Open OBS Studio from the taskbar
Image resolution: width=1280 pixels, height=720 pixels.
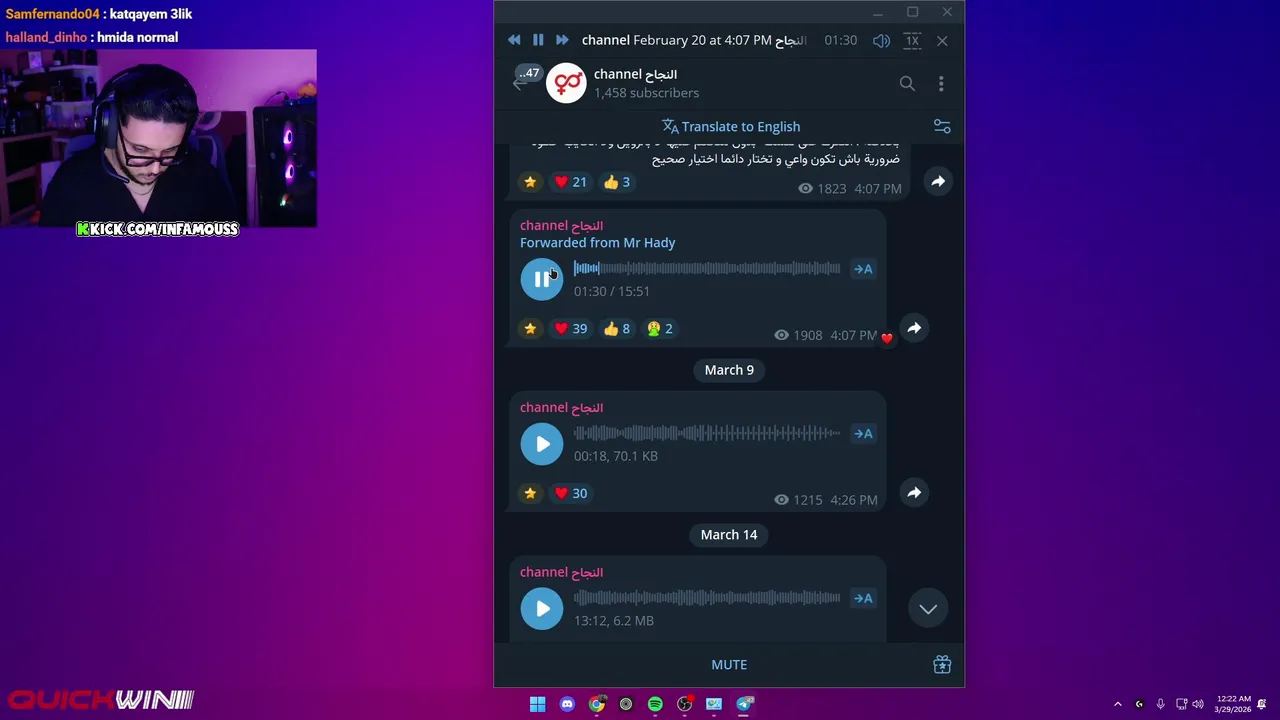tap(685, 704)
